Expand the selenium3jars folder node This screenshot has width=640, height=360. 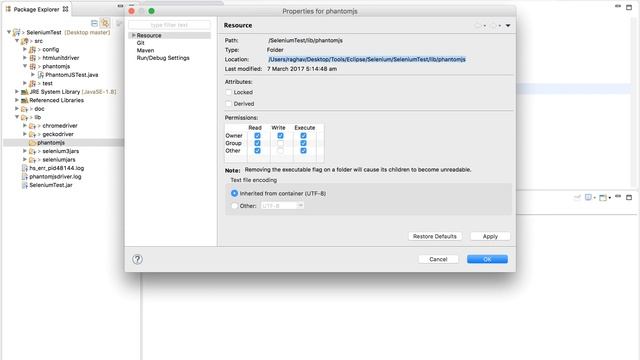tap(25, 151)
